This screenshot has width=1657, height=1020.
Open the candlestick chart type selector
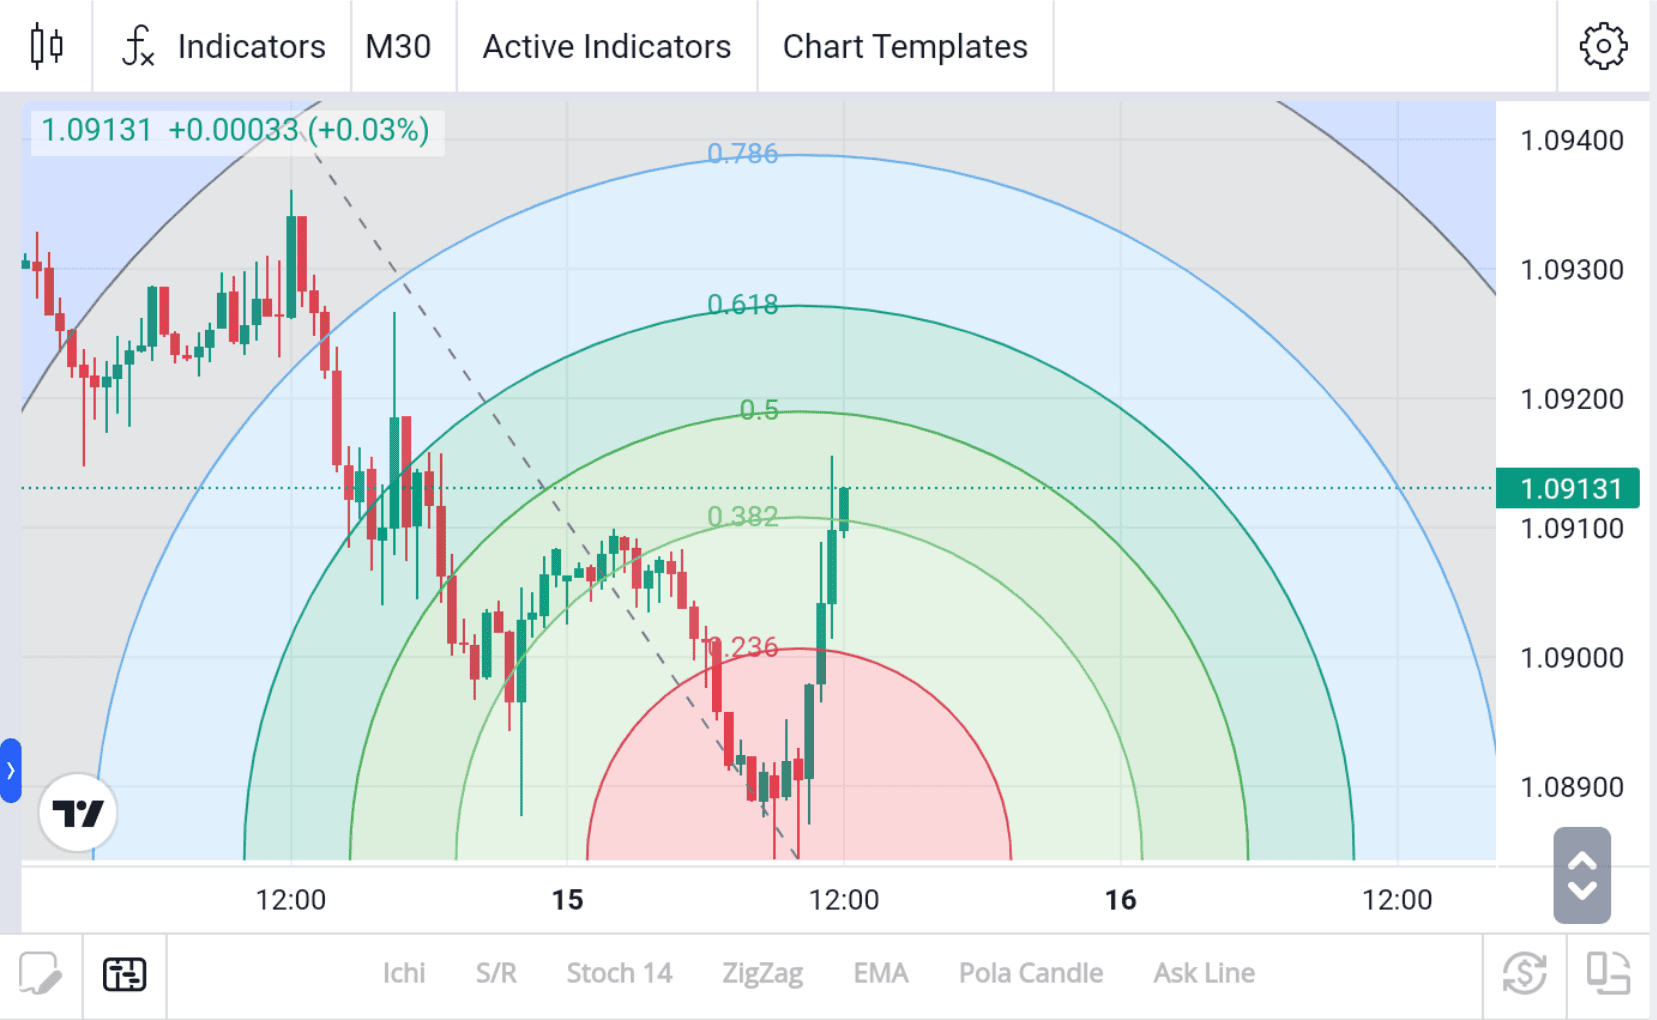pyautogui.click(x=46, y=46)
